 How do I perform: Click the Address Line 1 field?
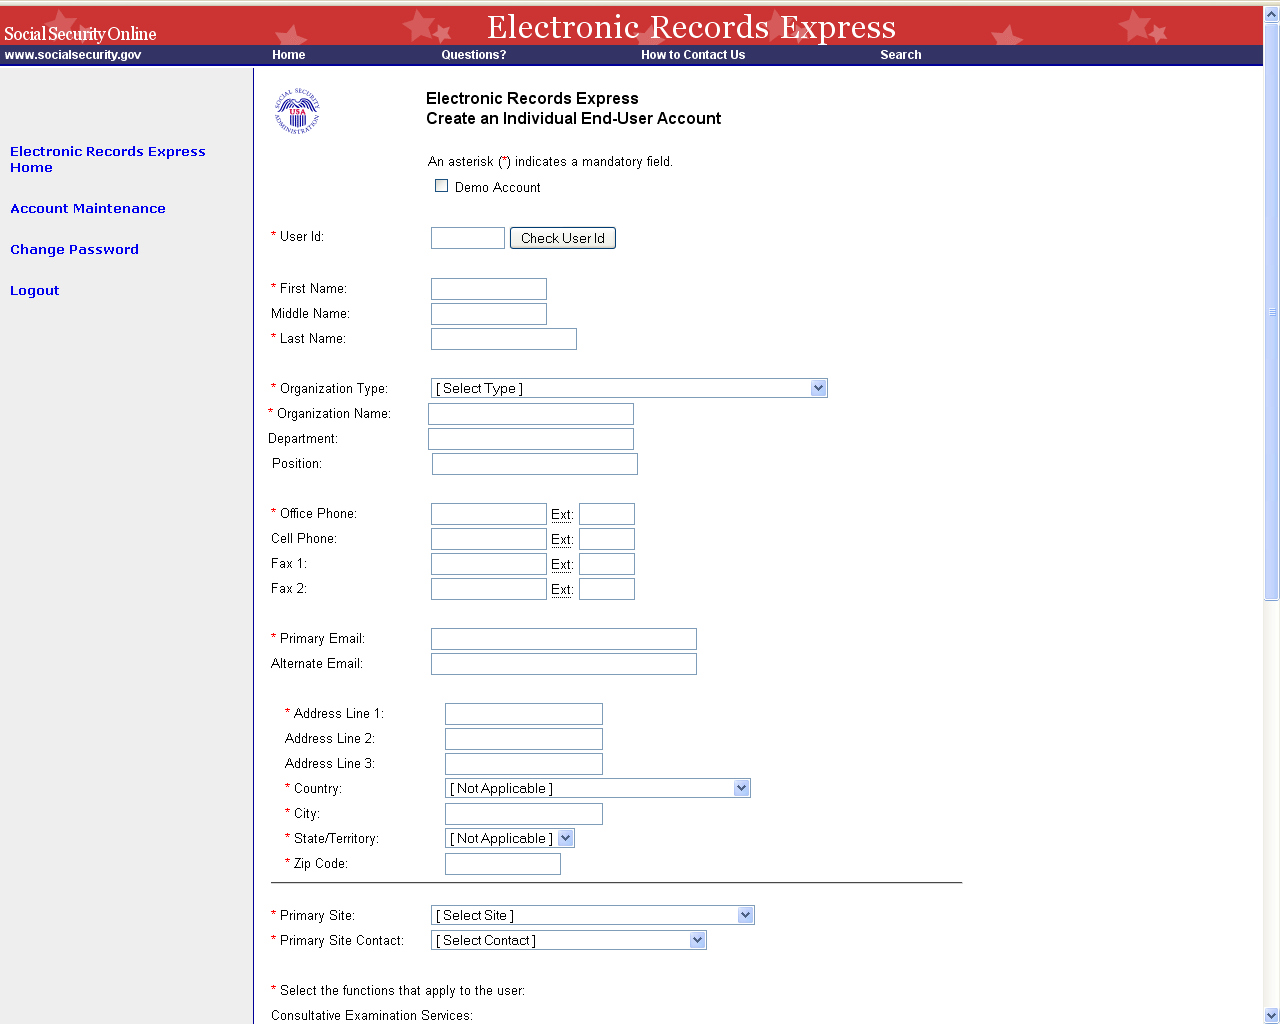524,714
